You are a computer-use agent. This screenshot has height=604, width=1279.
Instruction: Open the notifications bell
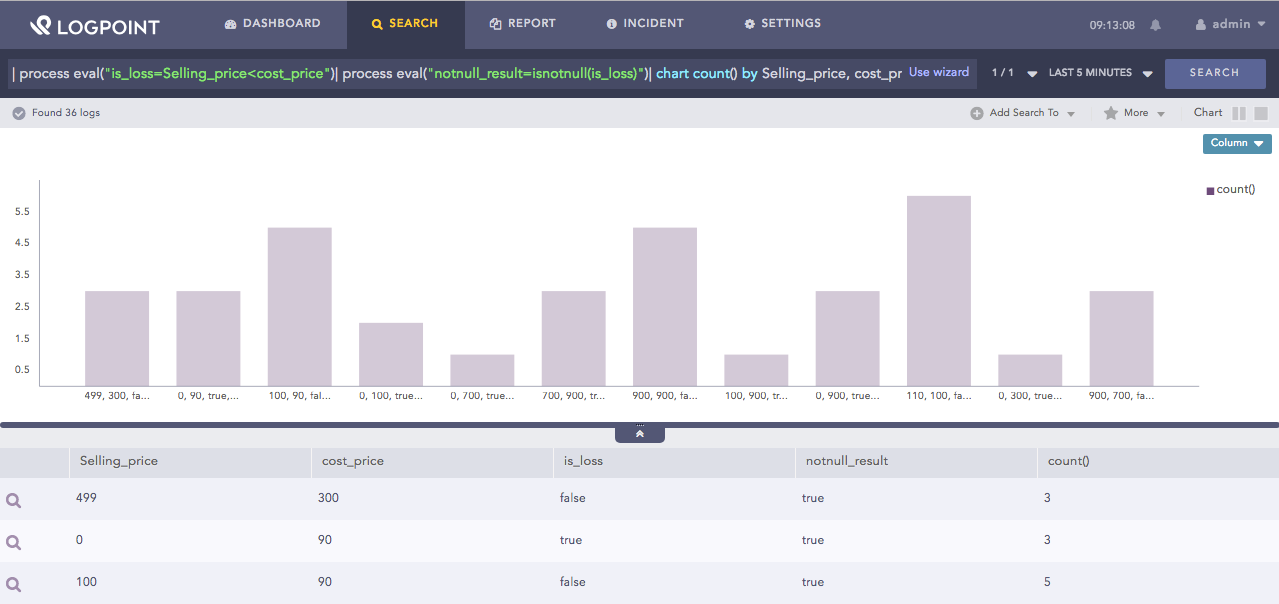tap(1156, 25)
